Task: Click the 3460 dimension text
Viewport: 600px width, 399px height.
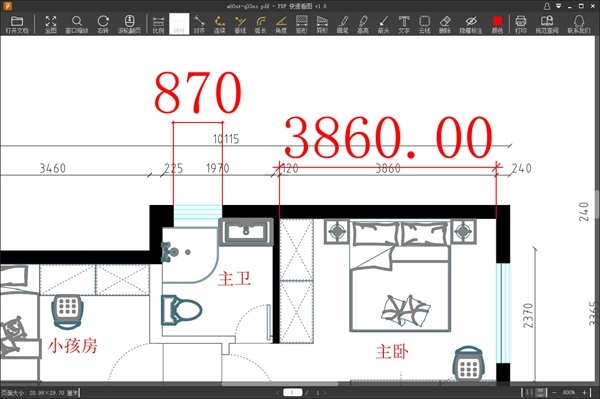Action: [53, 168]
